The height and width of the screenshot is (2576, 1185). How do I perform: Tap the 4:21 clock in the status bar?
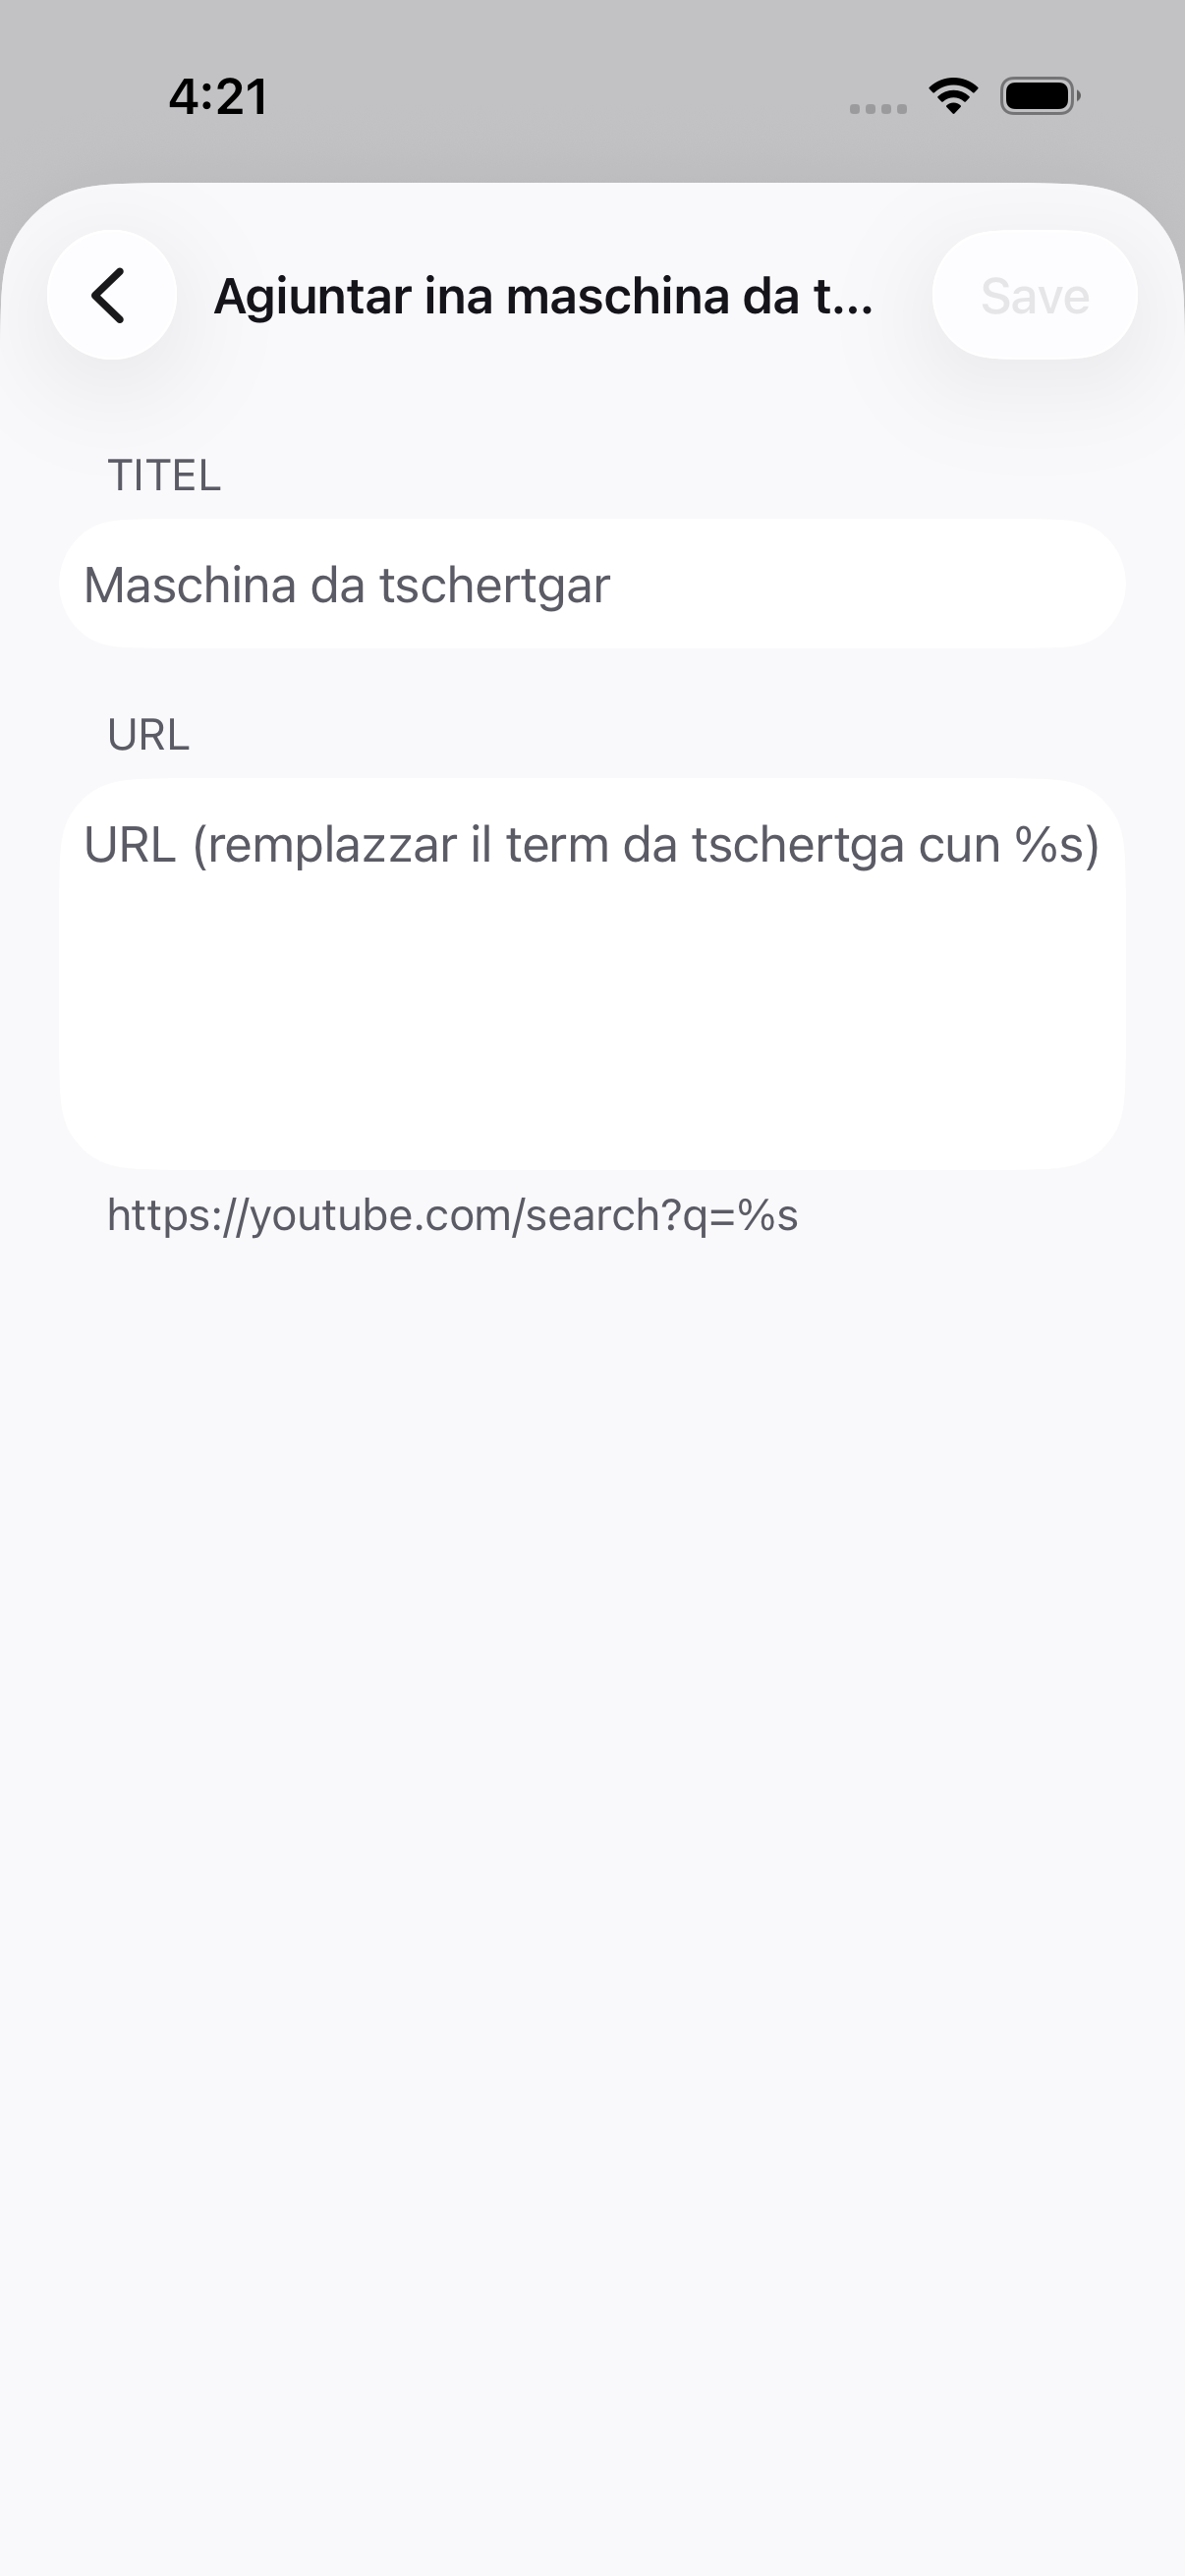click(218, 97)
